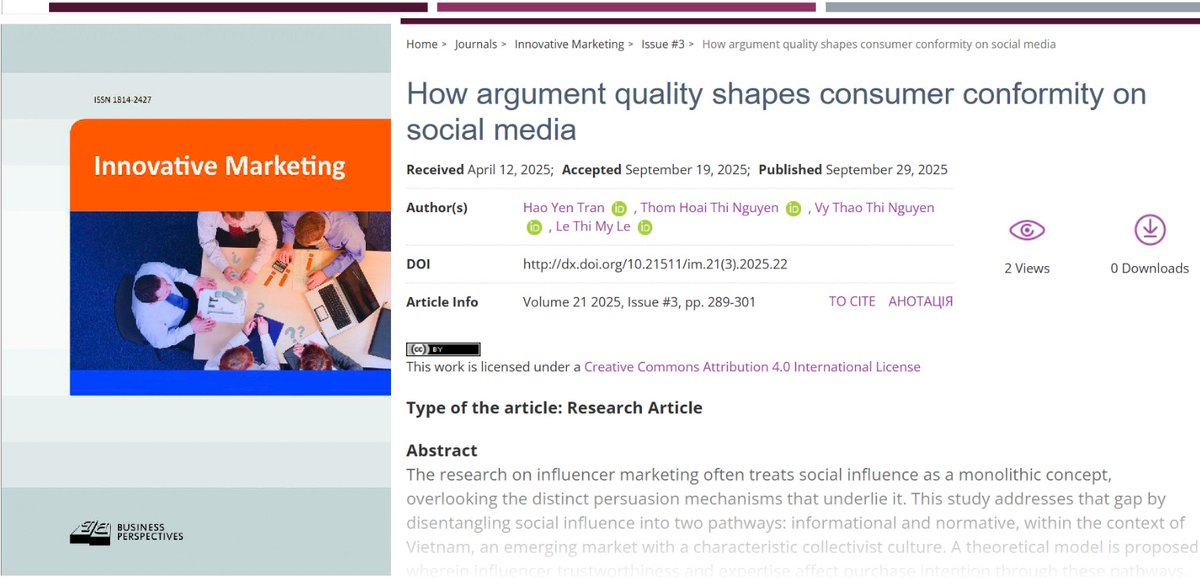Click the Creative Commons BY badge

pyautogui.click(x=443, y=349)
